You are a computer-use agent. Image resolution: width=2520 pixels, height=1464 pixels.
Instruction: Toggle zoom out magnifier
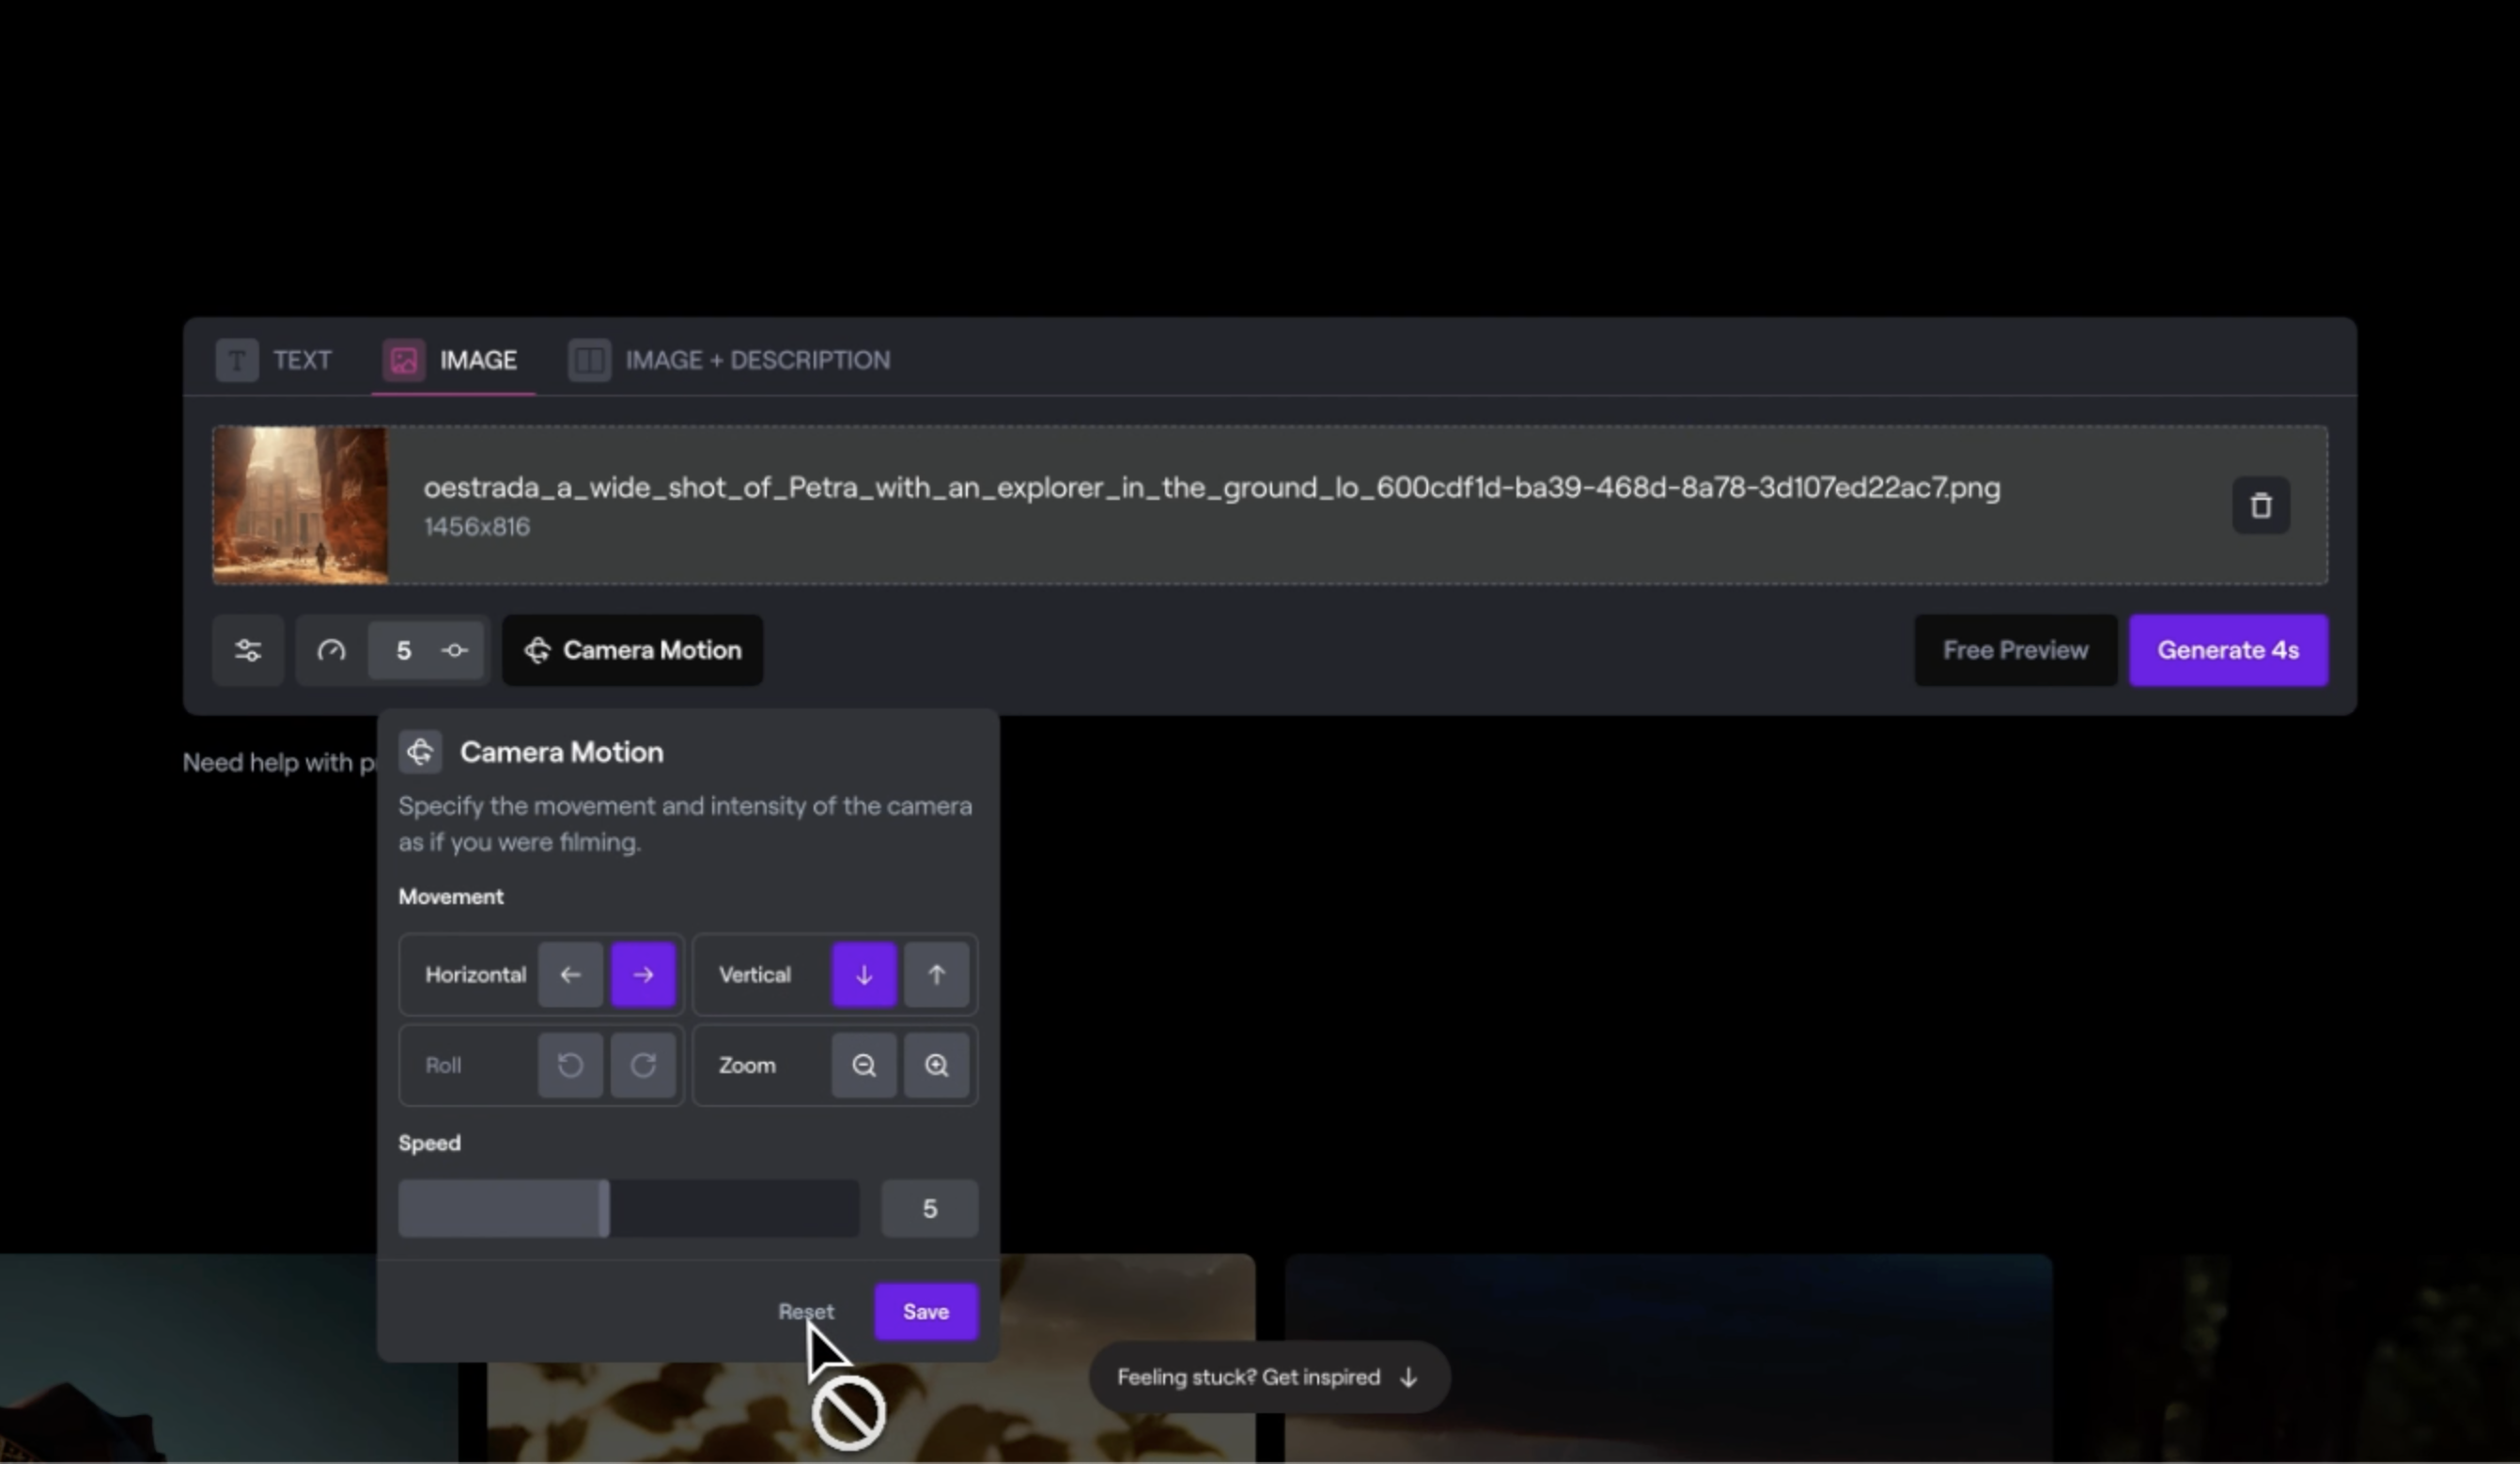coord(864,1065)
